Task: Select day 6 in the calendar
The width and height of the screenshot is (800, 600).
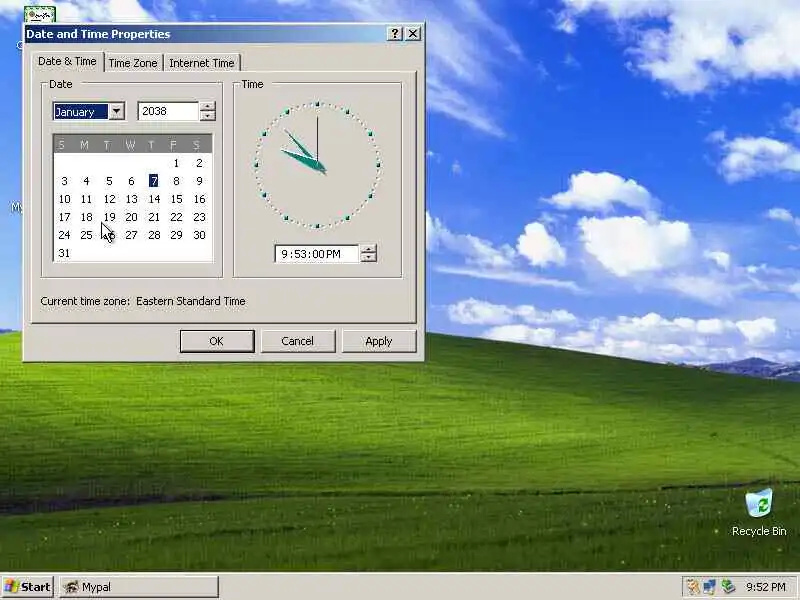Action: (x=131, y=181)
